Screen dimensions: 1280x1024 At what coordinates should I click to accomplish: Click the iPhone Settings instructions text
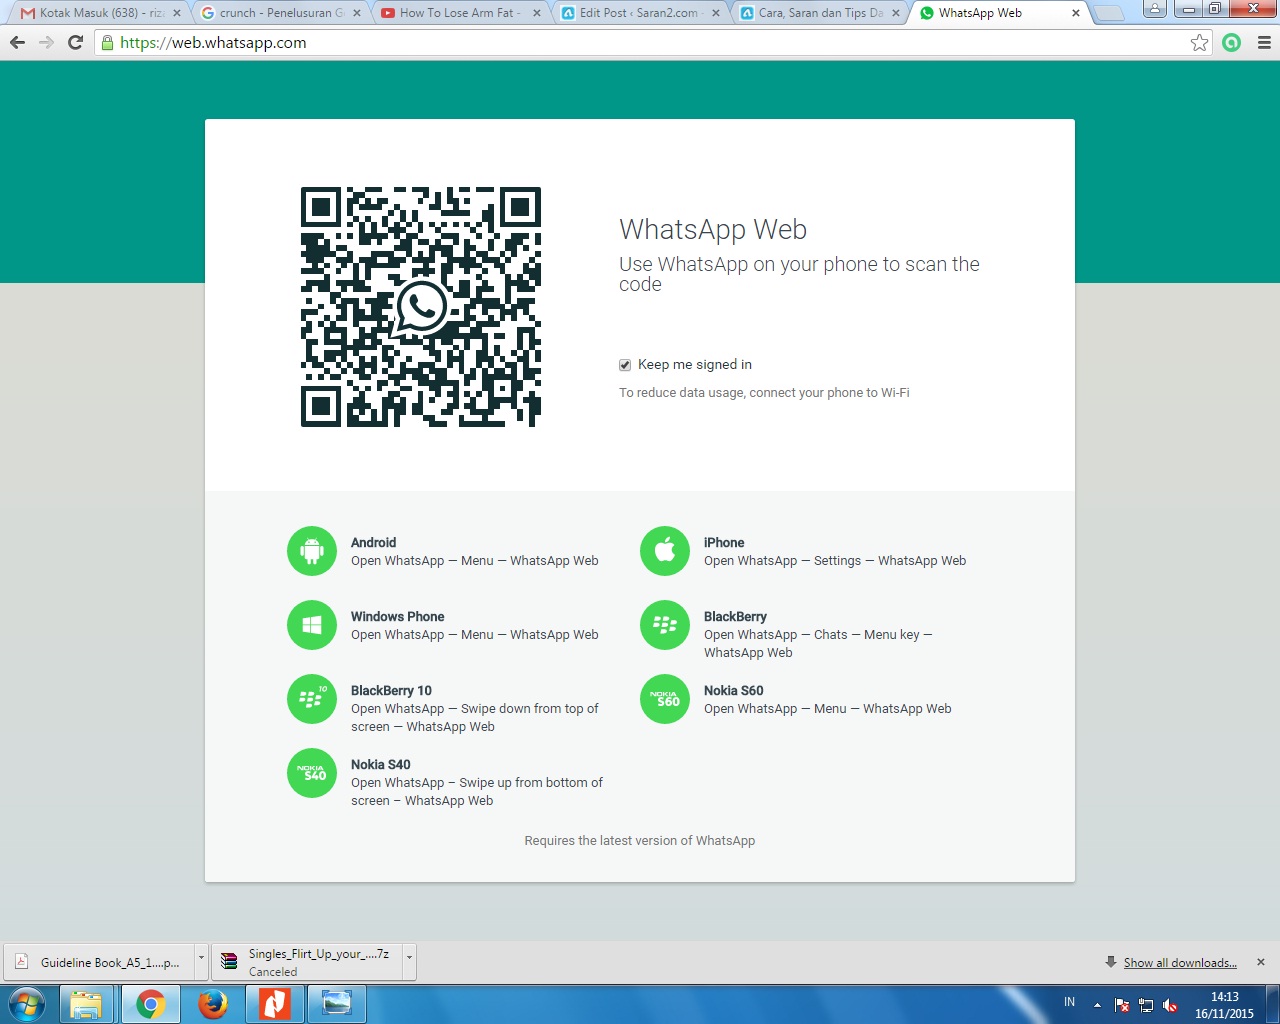pos(835,561)
